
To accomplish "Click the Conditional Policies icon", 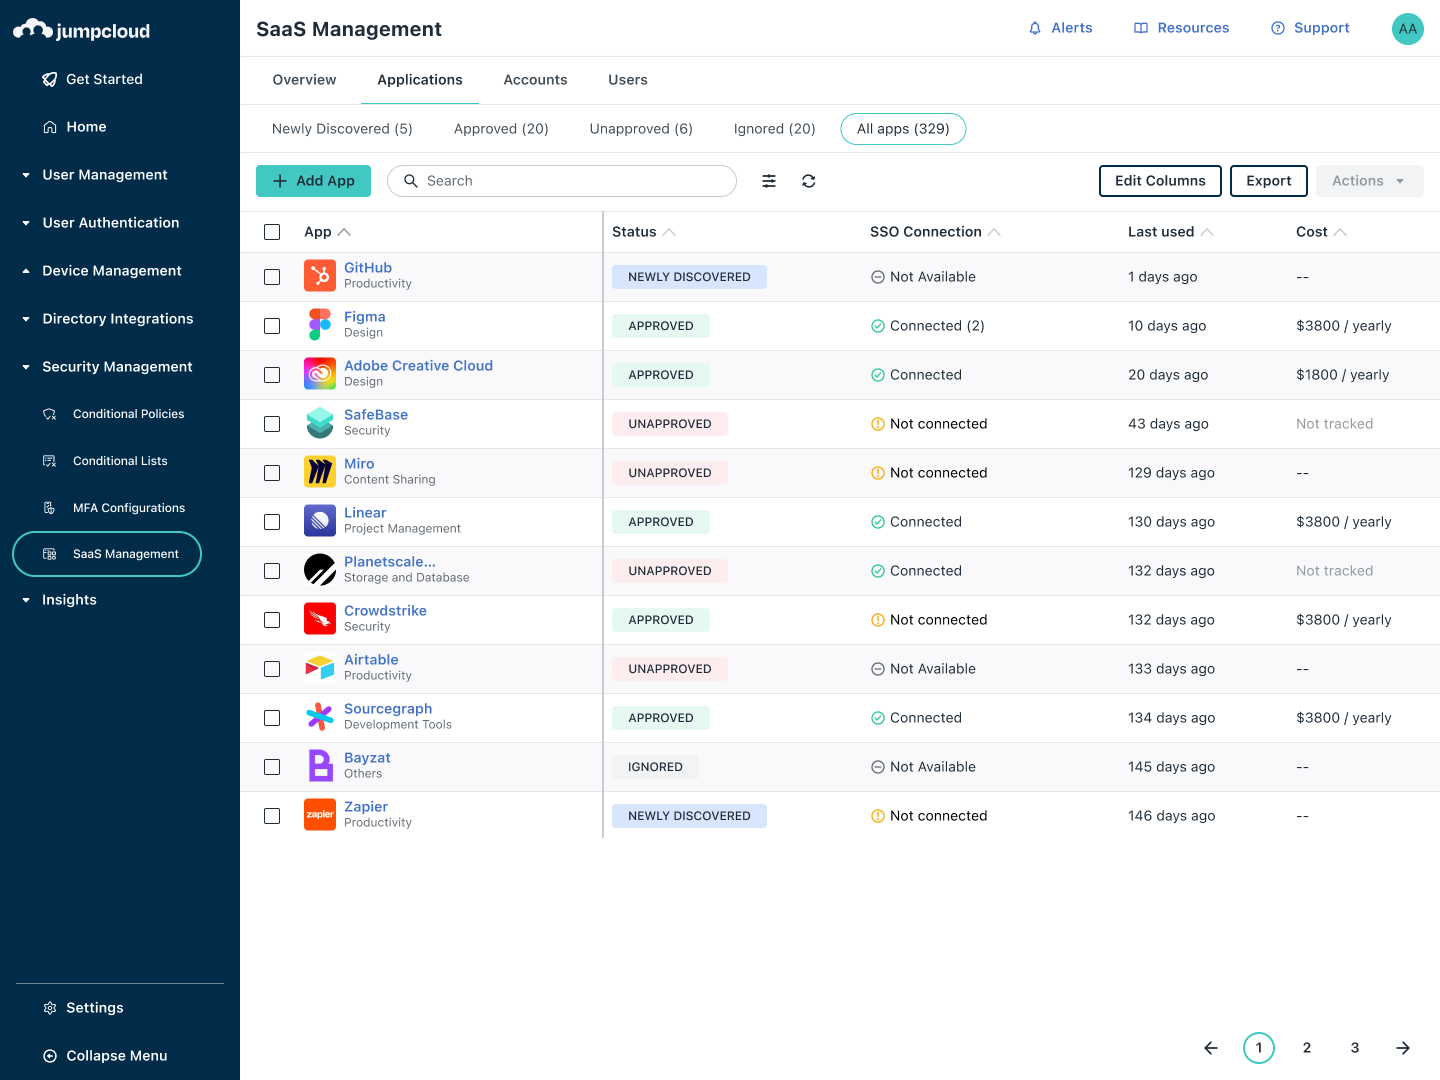I will point(49,414).
